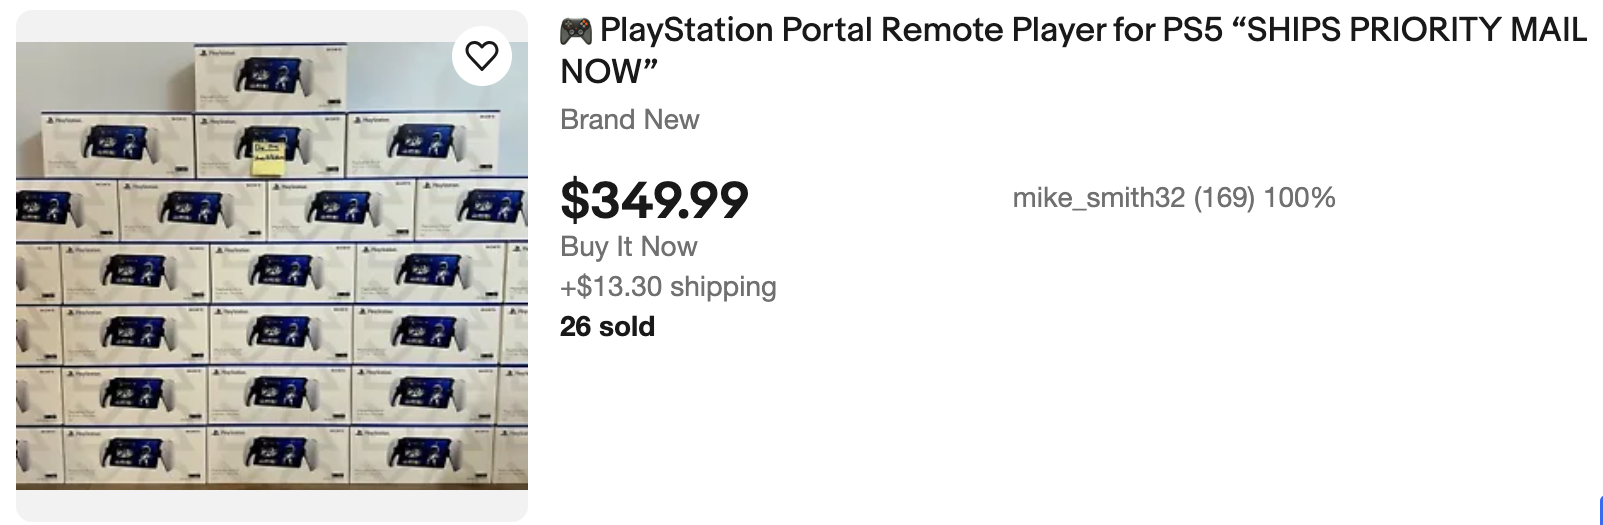
Task: Click the word "PlayStation" in listing title
Action: click(686, 31)
